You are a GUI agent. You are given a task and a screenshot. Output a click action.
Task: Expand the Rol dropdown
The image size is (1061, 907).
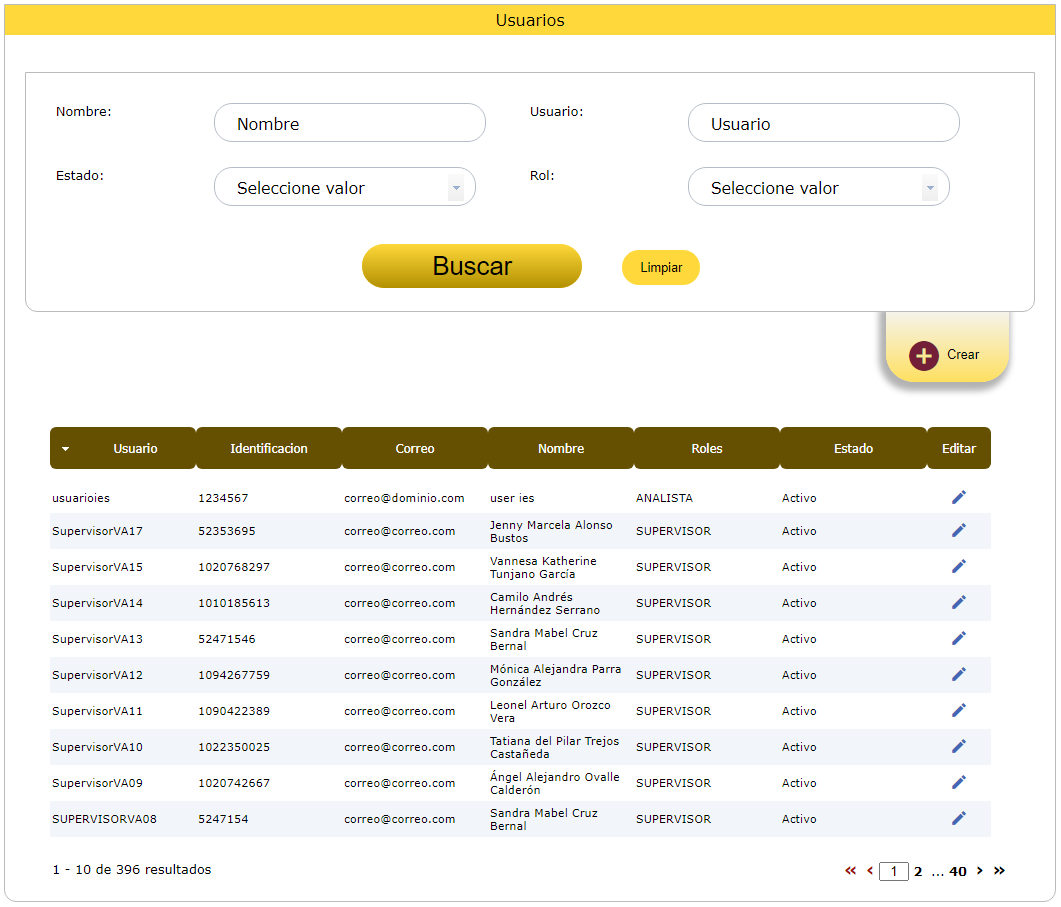point(818,187)
